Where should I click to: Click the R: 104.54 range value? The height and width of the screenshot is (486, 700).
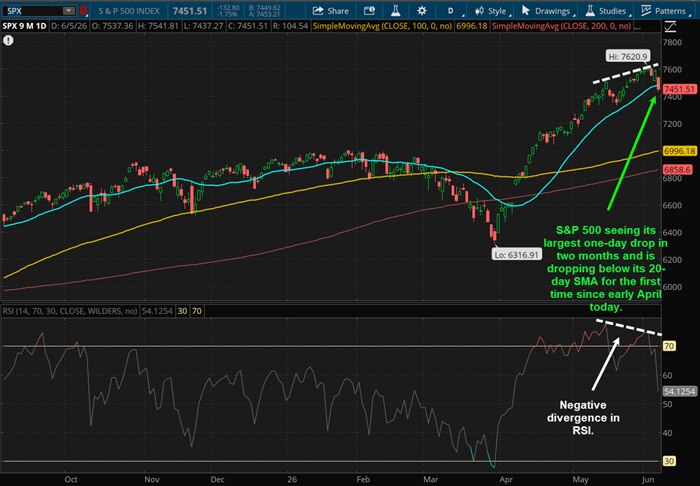tap(290, 26)
